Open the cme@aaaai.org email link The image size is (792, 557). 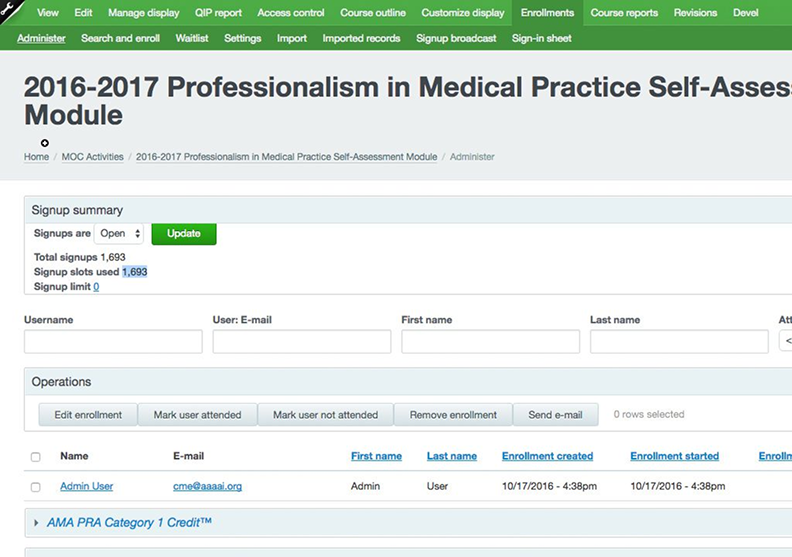coord(207,487)
